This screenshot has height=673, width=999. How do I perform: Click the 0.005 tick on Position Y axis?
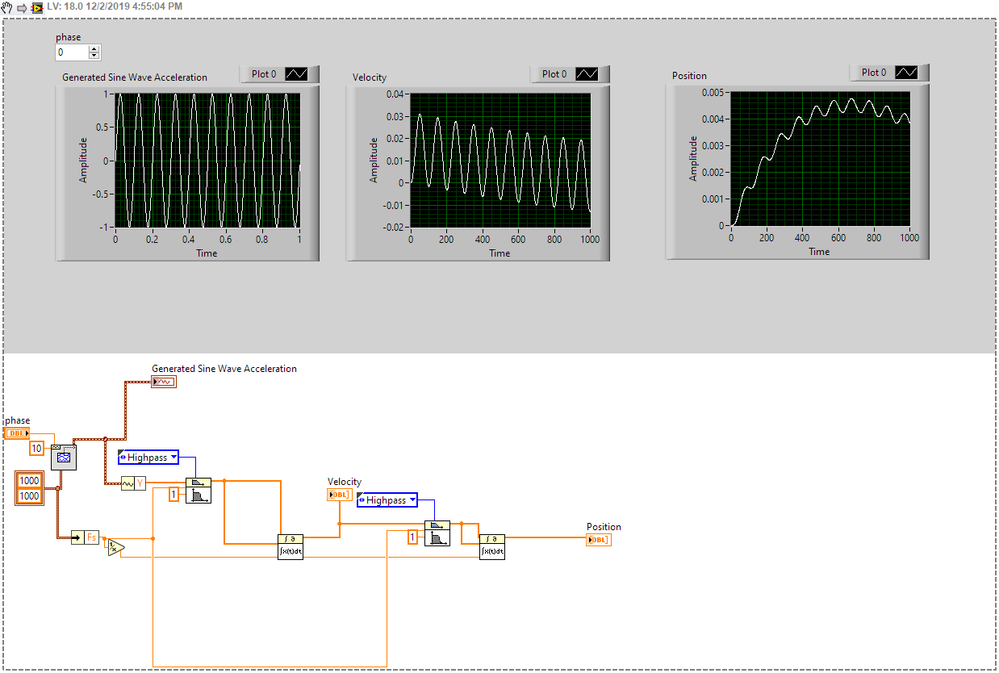click(713, 92)
